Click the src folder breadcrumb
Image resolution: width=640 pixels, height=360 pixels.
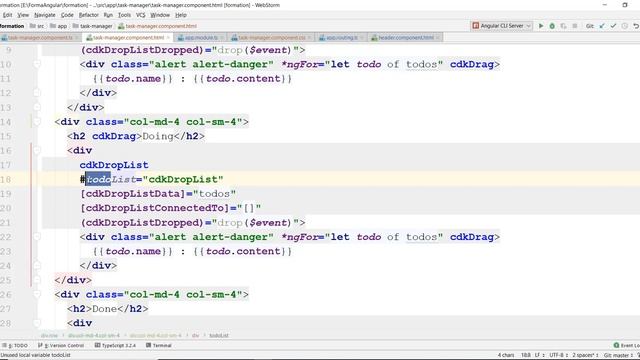tap(37, 26)
